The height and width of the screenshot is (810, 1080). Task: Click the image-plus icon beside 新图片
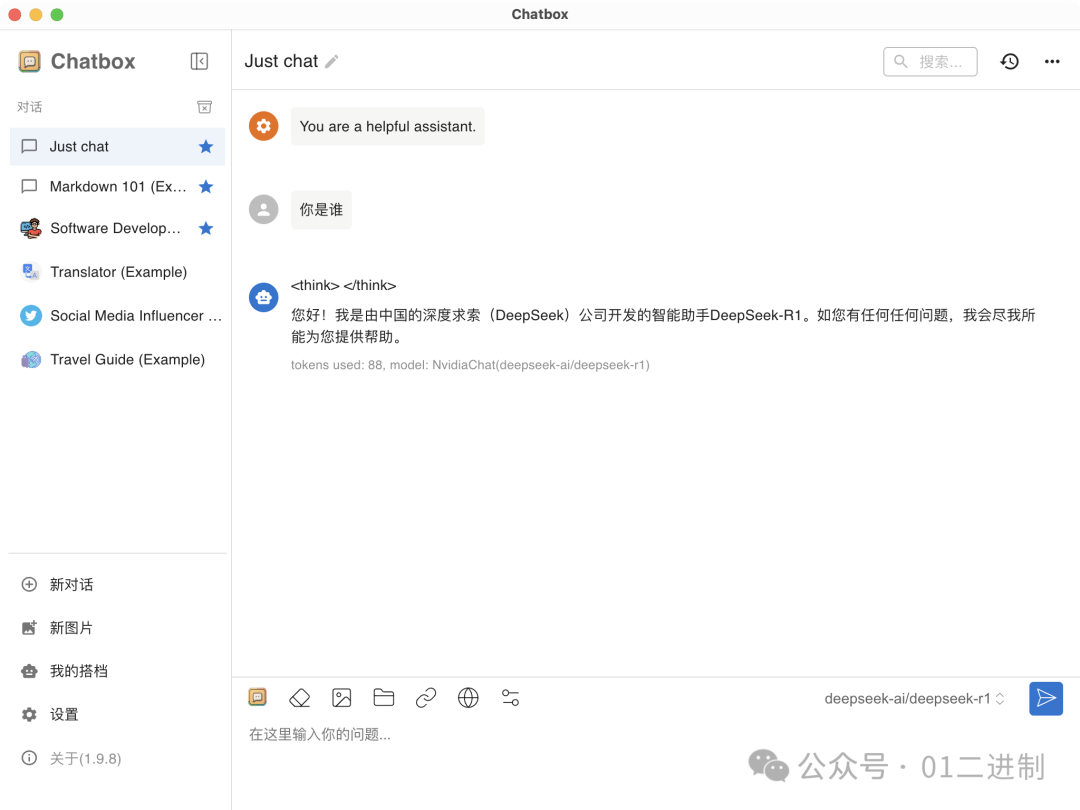[29, 628]
